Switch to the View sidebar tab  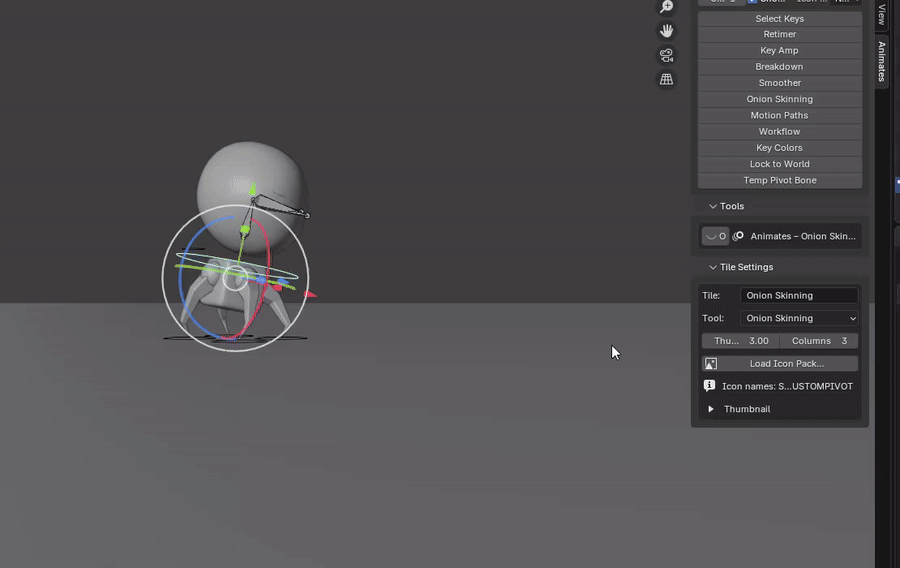[882, 14]
